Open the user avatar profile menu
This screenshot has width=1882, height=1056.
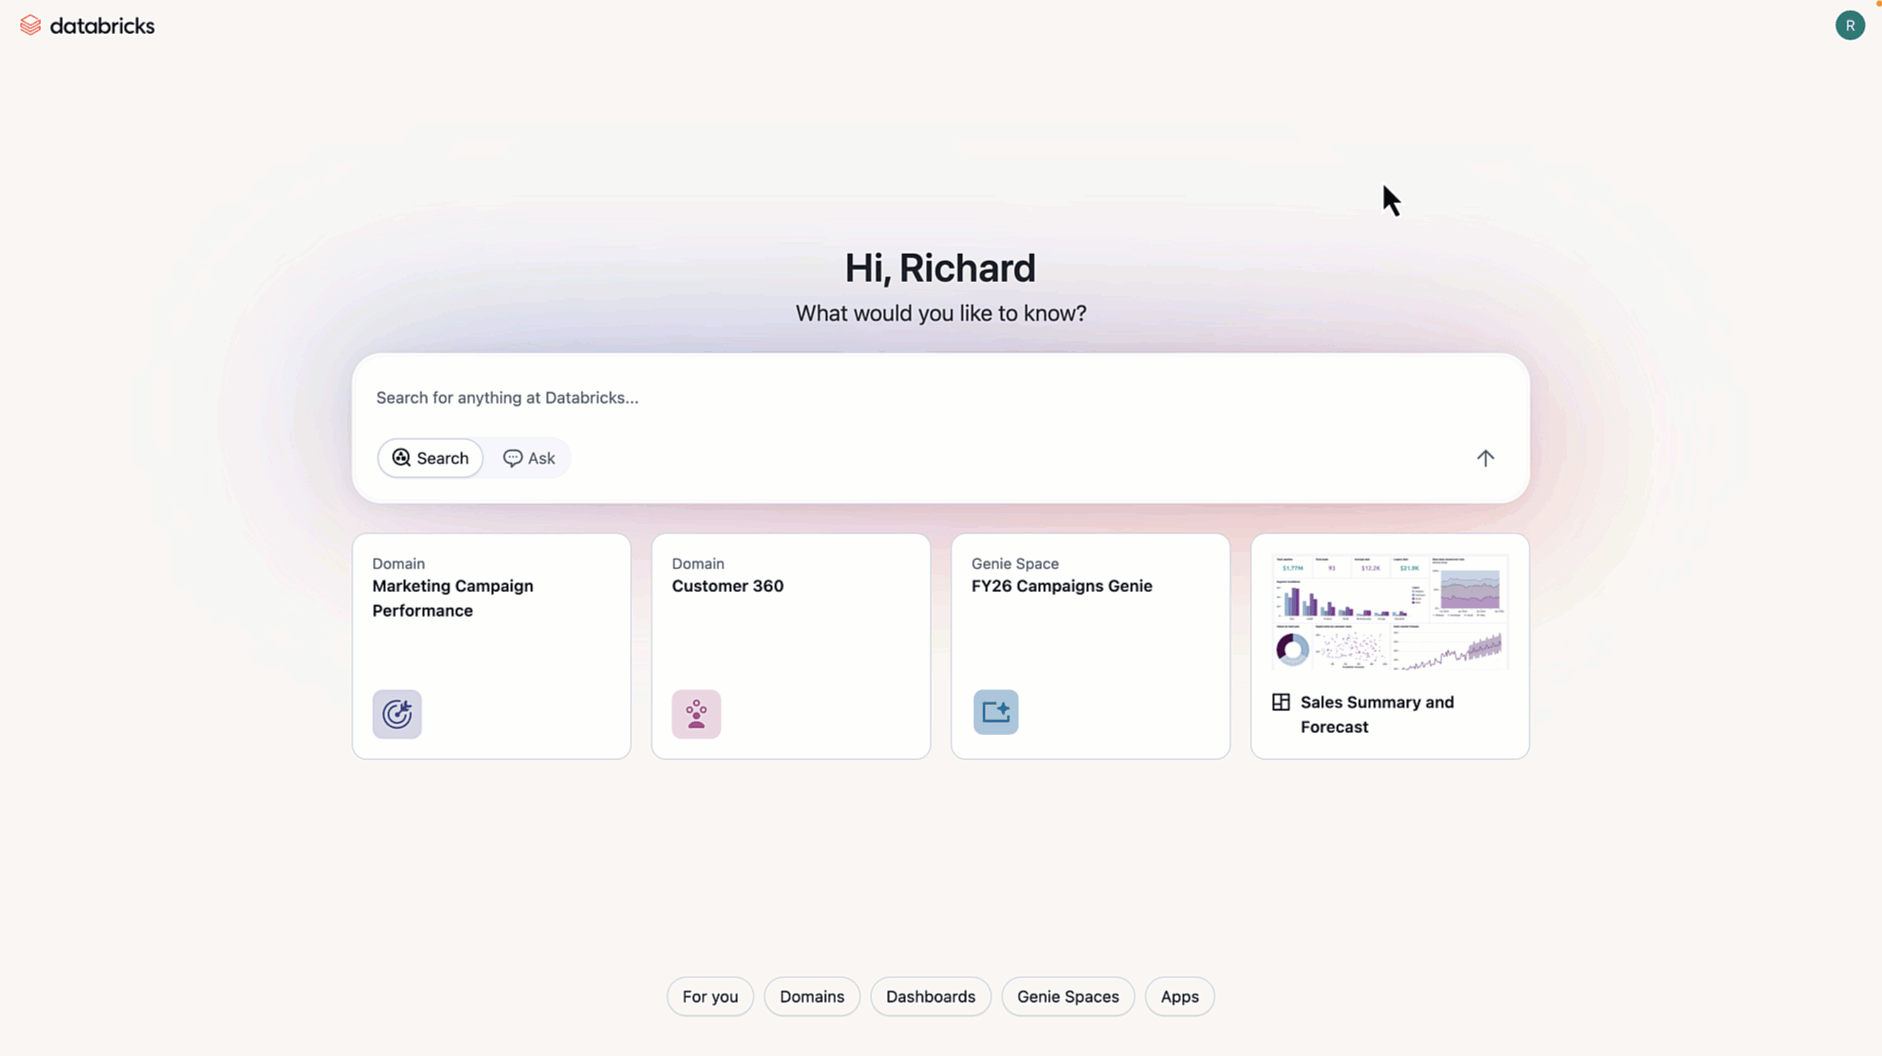(1849, 25)
